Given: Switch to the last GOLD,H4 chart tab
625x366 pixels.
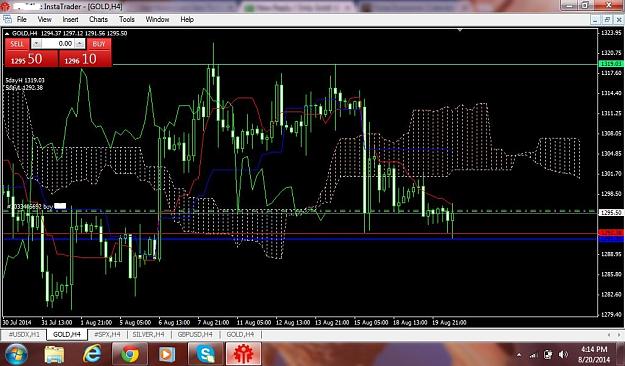Looking at the screenshot, I should (x=240, y=335).
